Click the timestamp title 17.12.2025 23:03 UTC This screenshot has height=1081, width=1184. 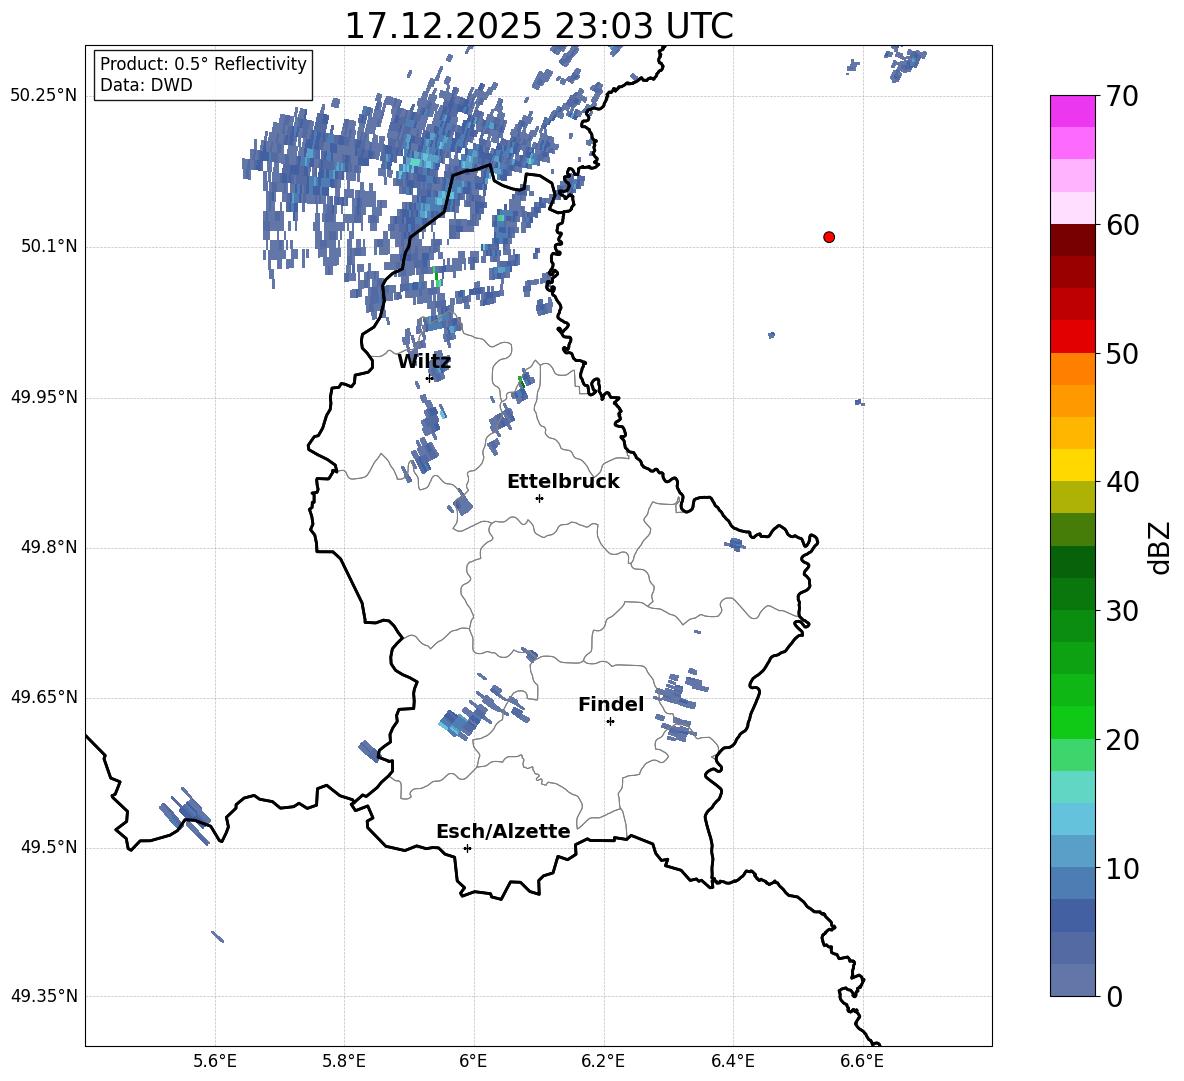(538, 26)
